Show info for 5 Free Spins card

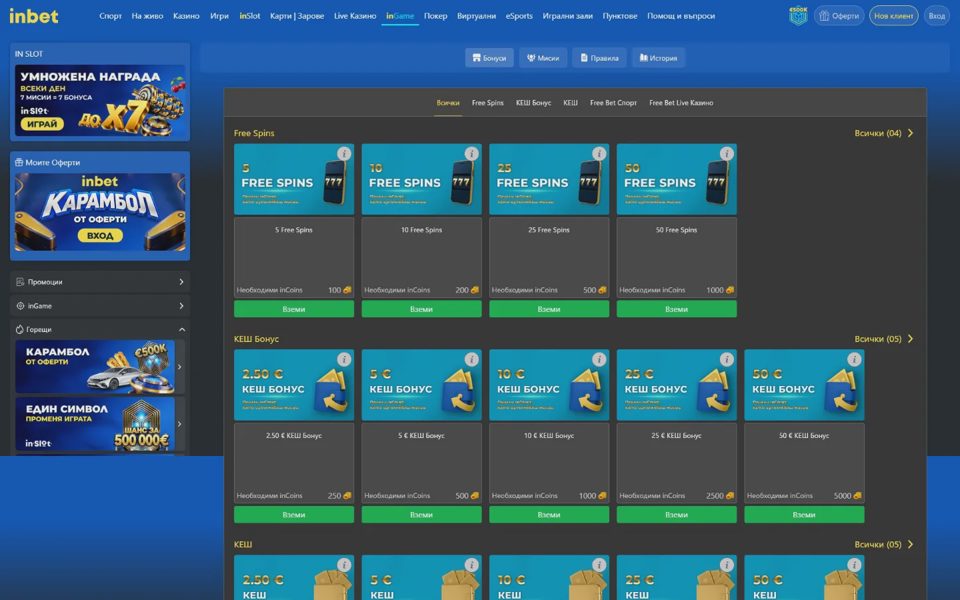click(344, 154)
